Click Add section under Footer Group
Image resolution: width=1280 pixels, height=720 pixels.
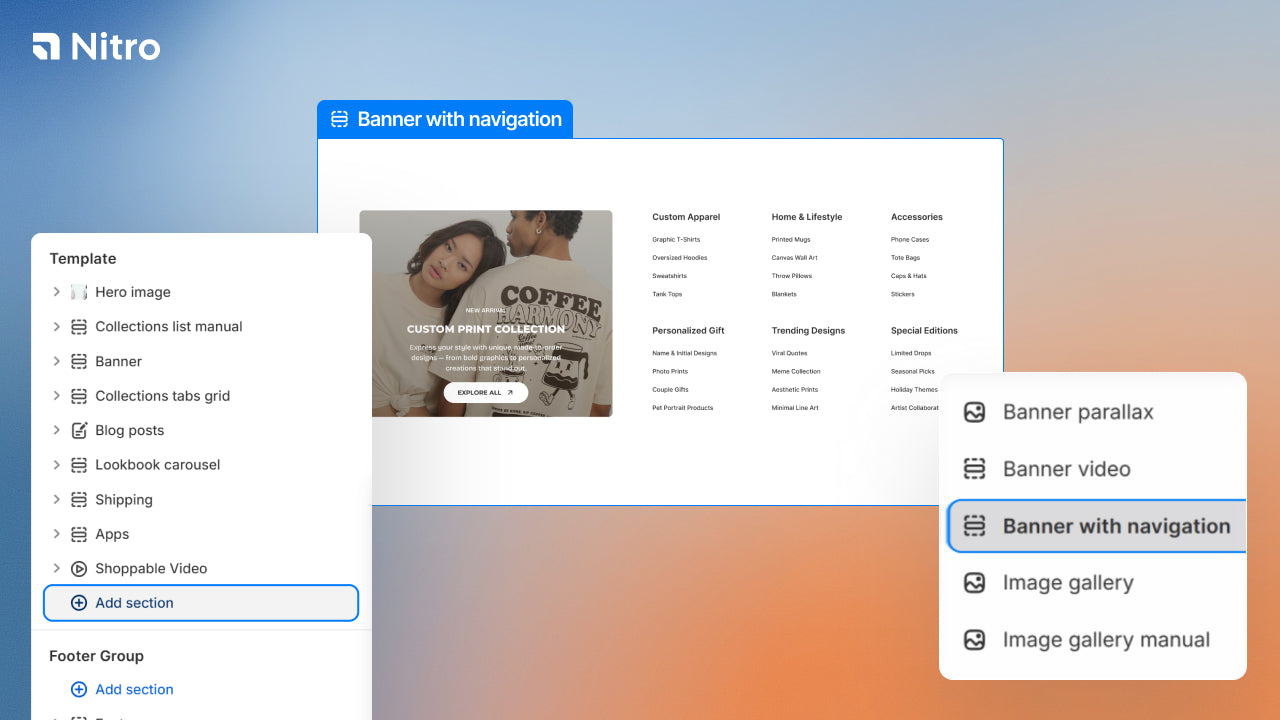click(x=134, y=689)
